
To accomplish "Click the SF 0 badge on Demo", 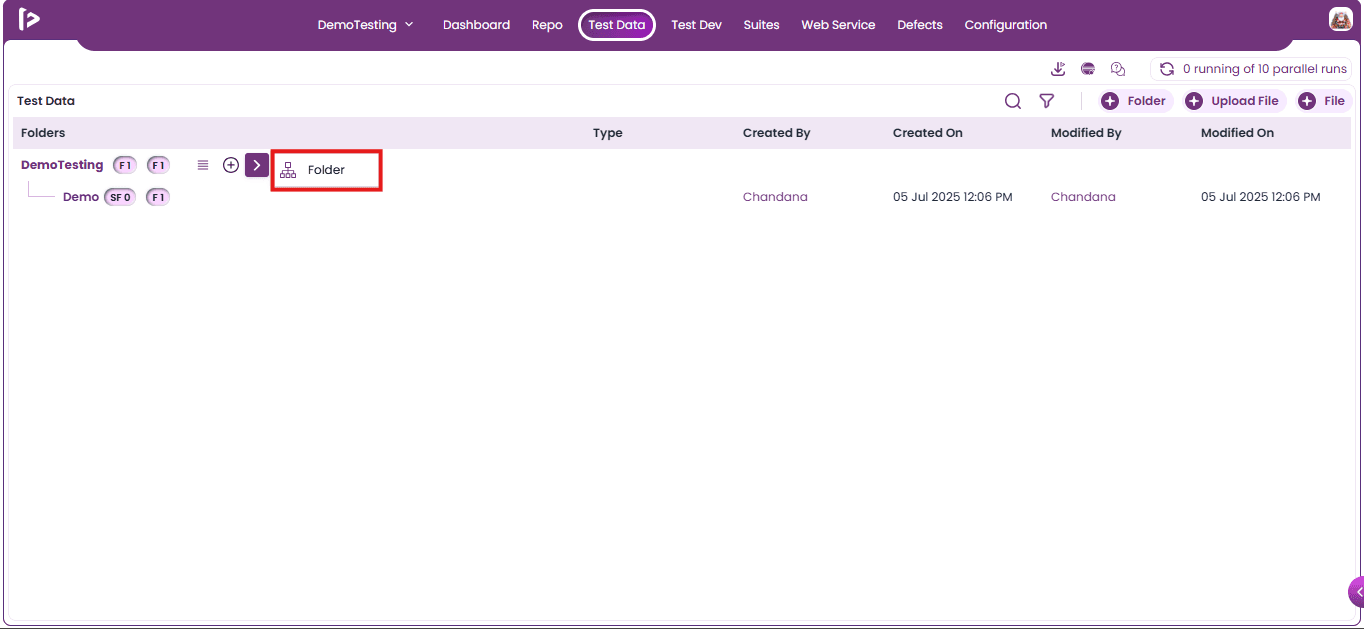I will tap(120, 197).
